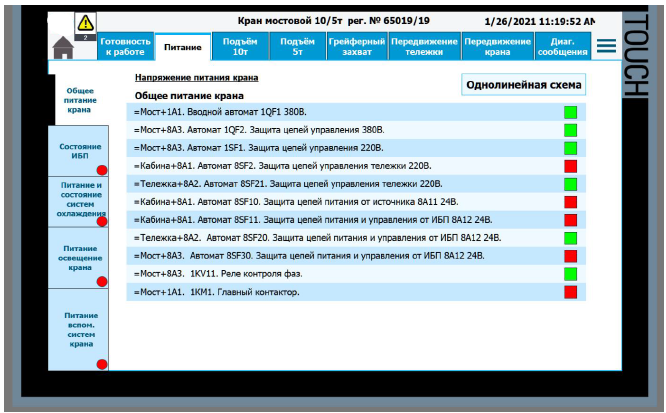Open the Подъём 5т tab
The image size is (666, 413).
coord(297,46)
